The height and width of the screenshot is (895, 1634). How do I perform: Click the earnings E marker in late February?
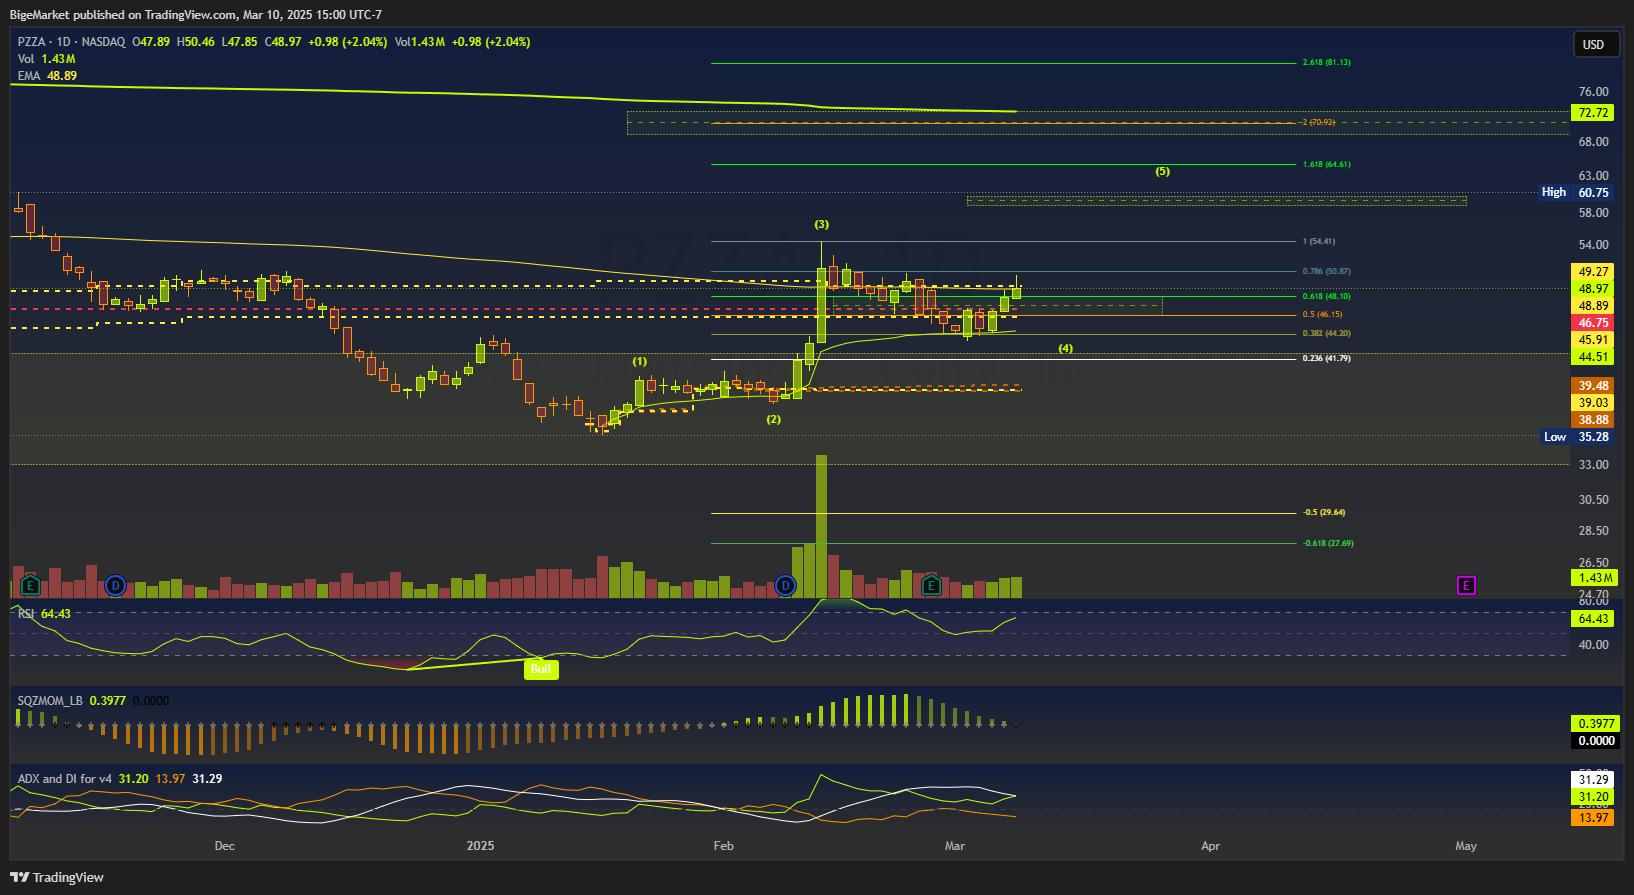pyautogui.click(x=931, y=585)
